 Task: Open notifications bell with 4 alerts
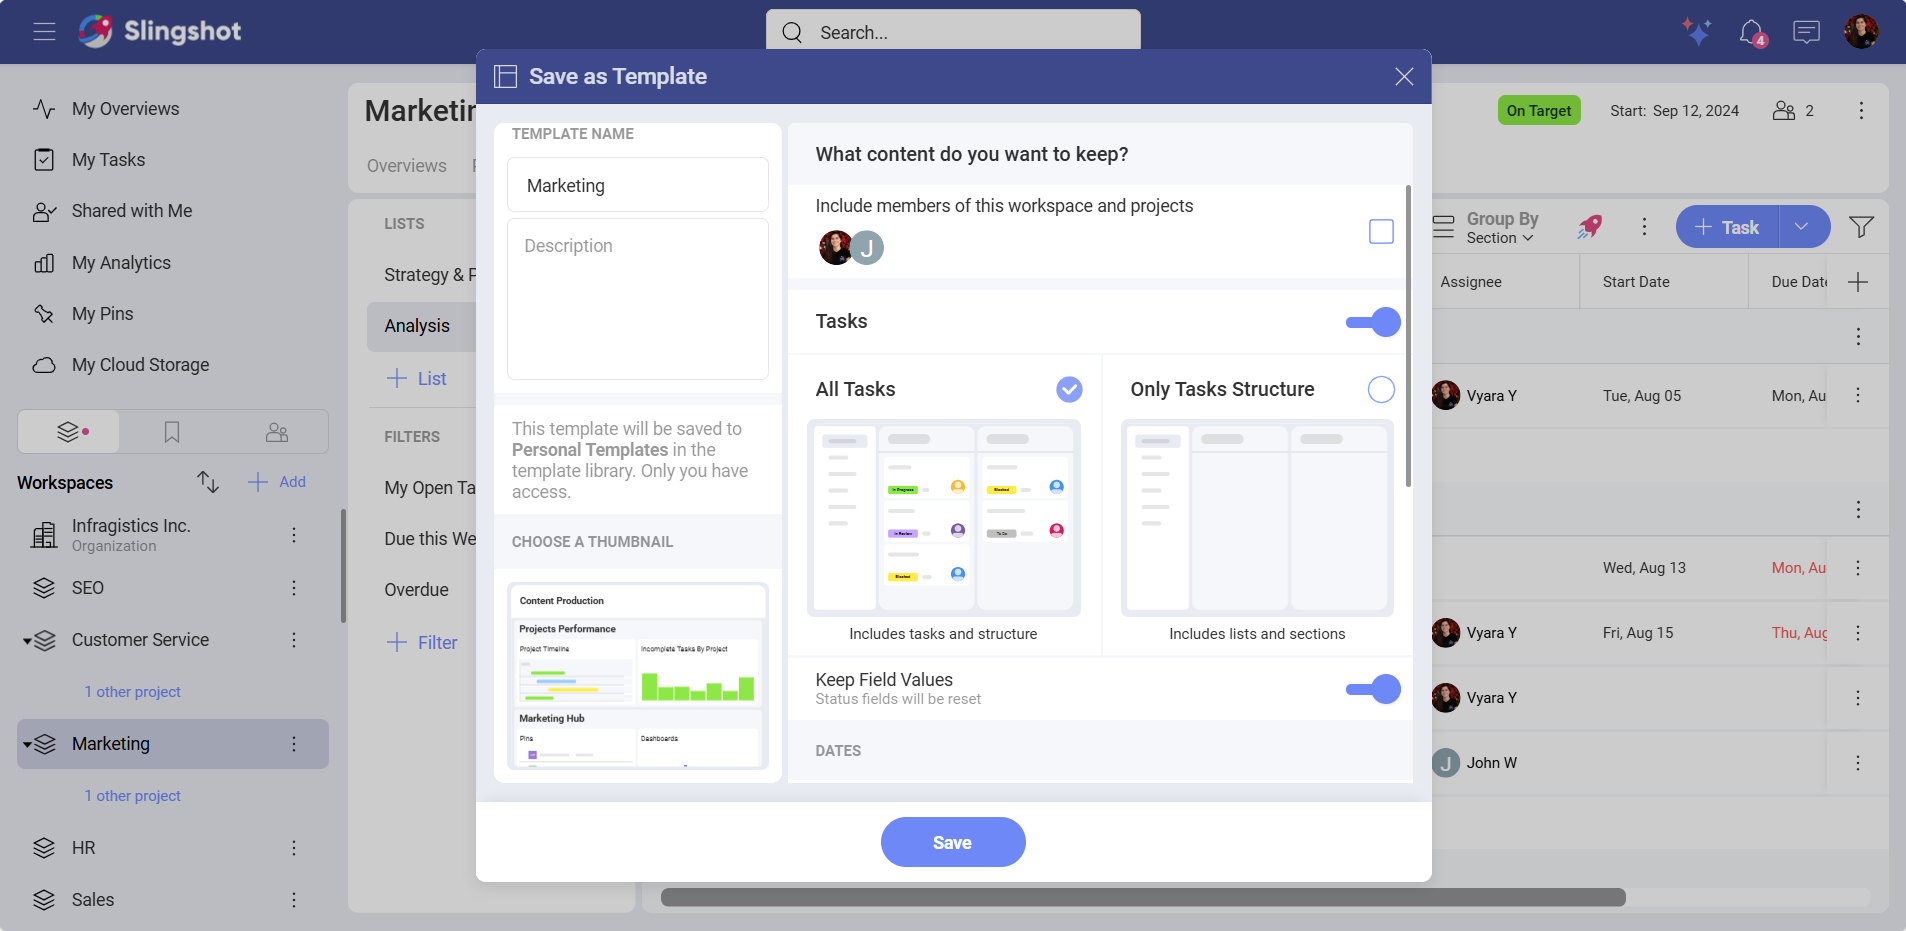point(1751,31)
